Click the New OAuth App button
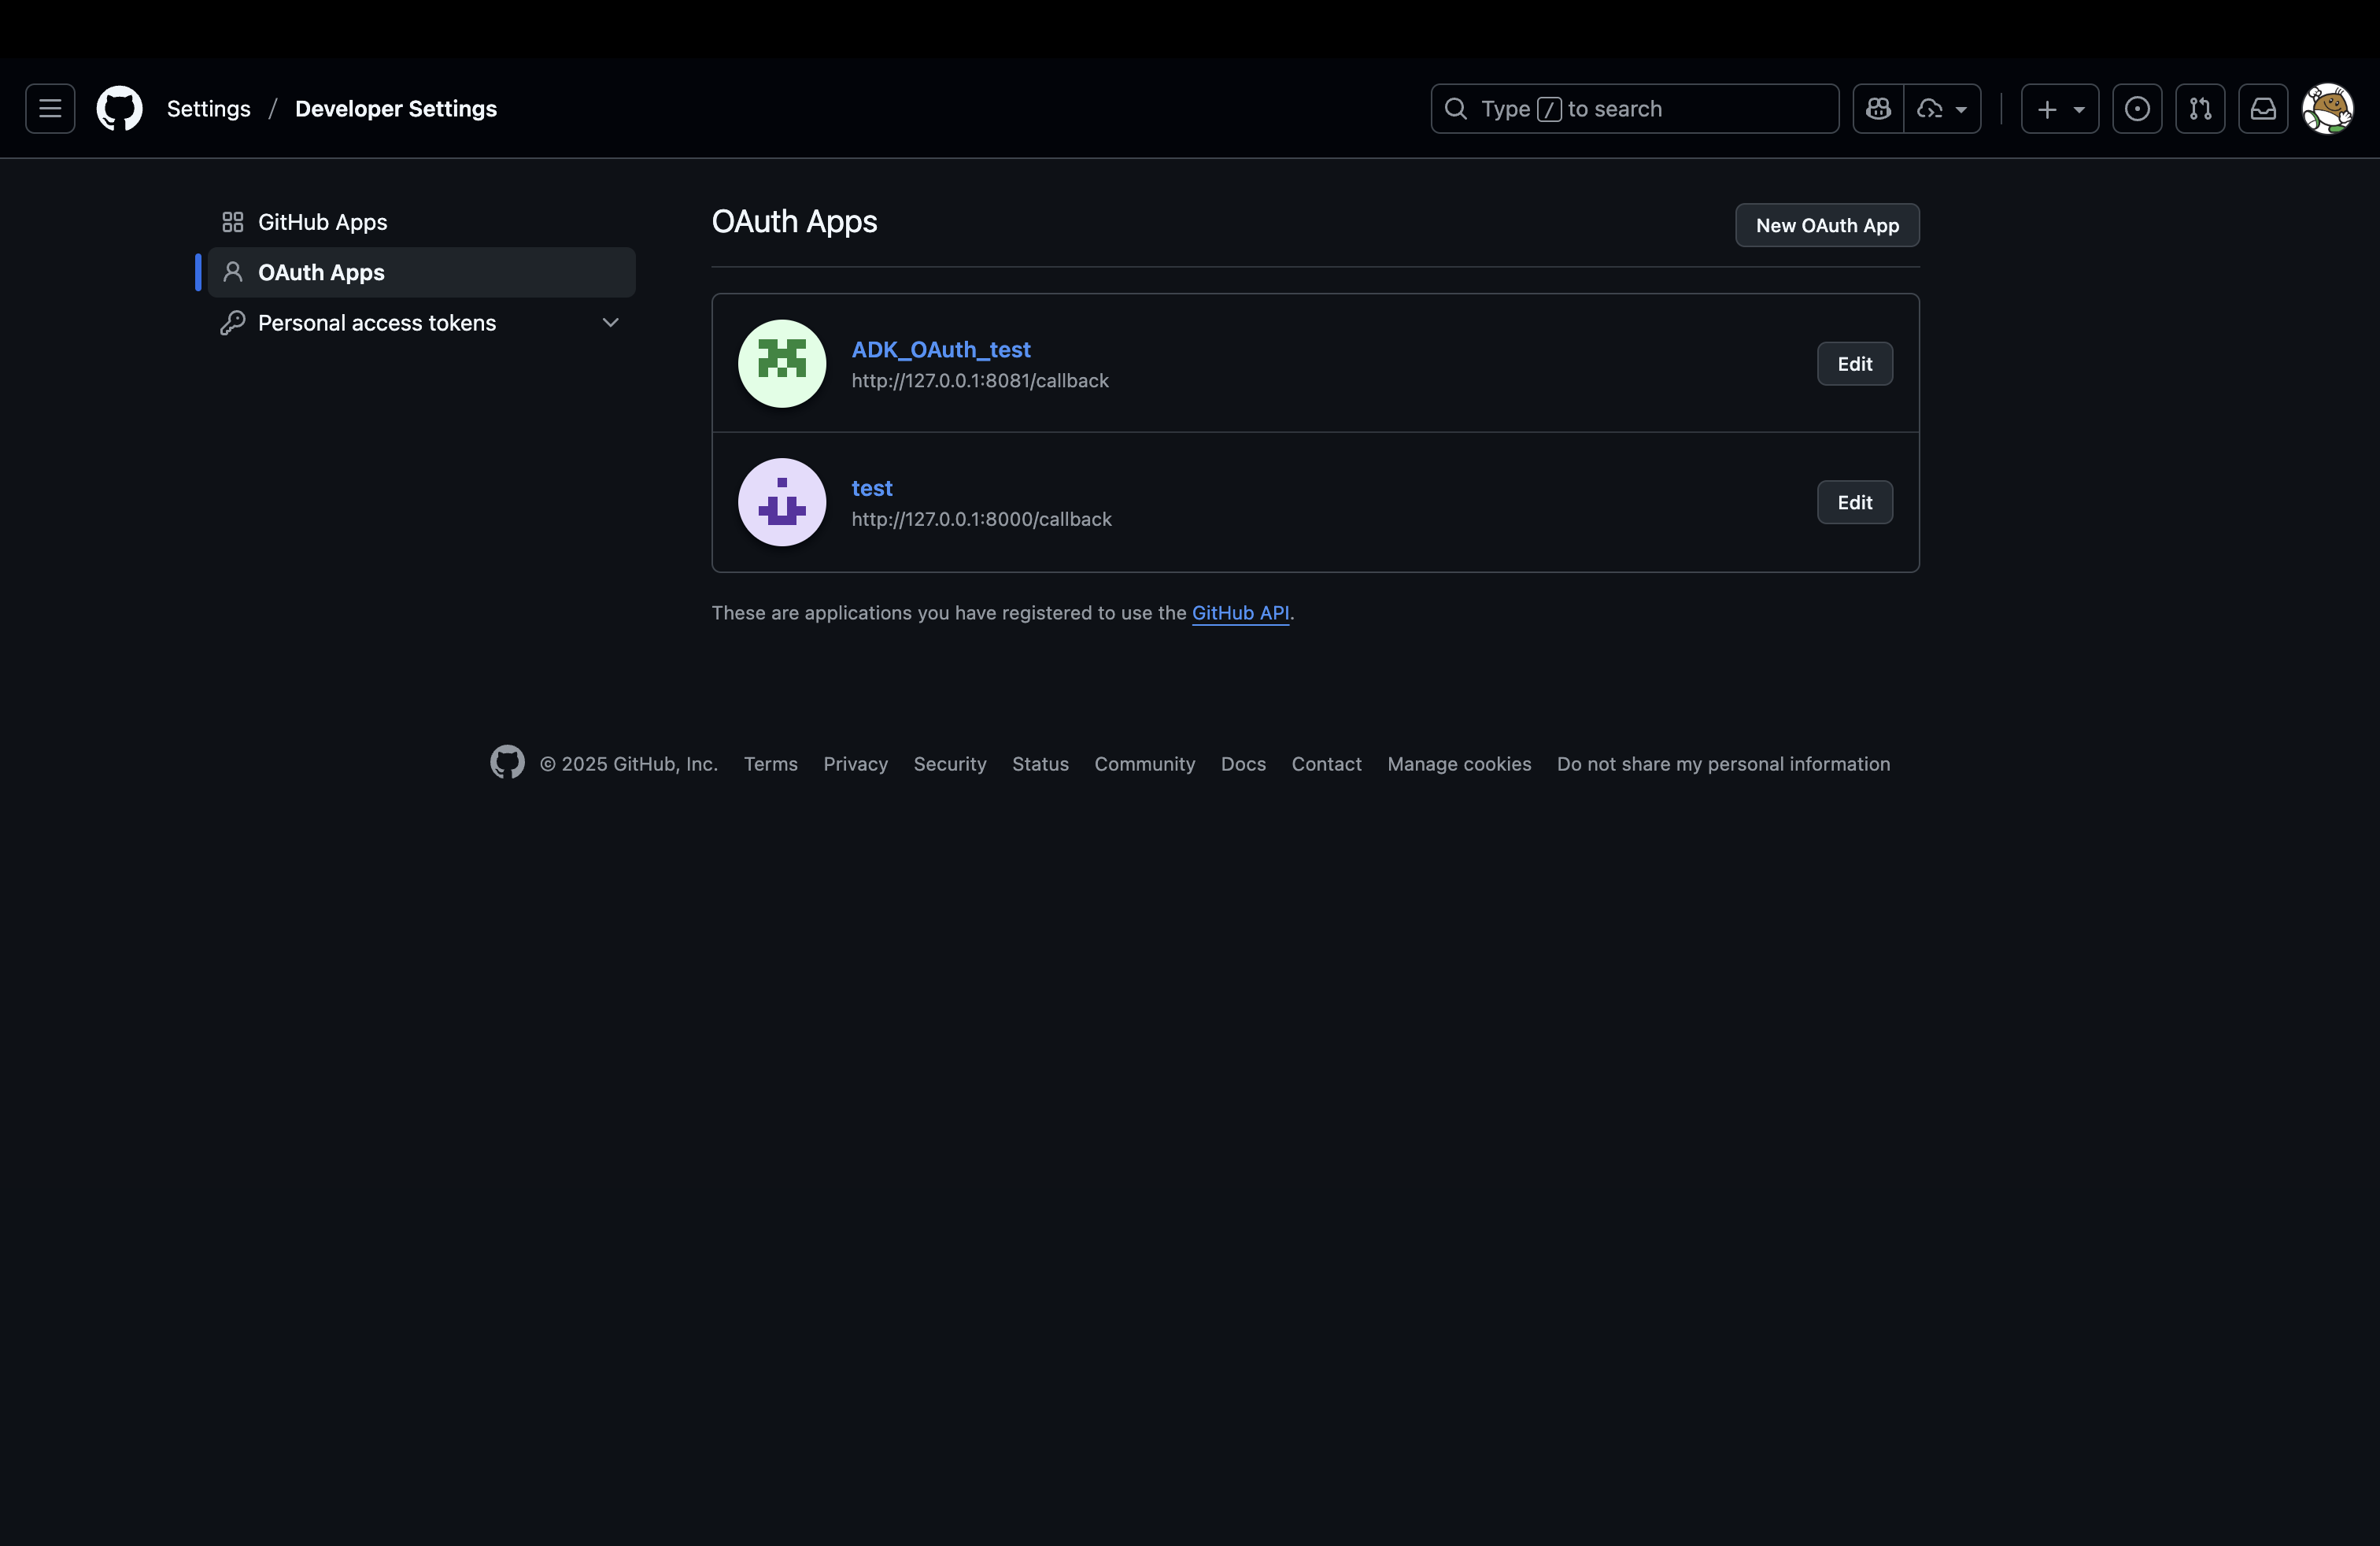 click(1826, 225)
